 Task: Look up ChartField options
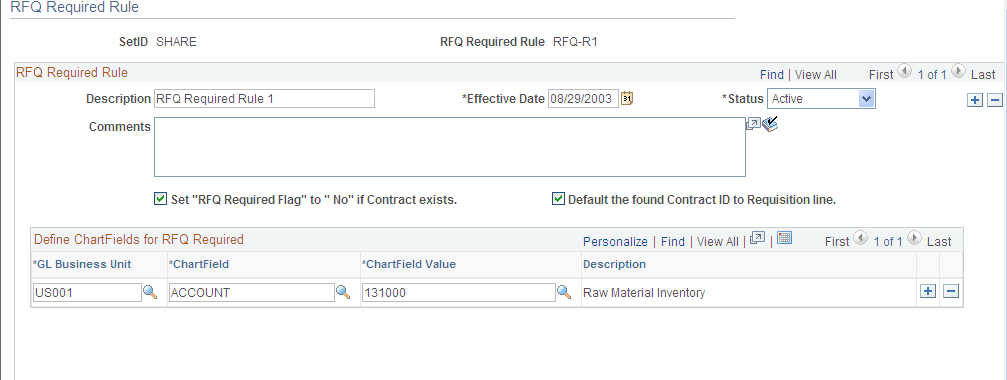coord(344,292)
